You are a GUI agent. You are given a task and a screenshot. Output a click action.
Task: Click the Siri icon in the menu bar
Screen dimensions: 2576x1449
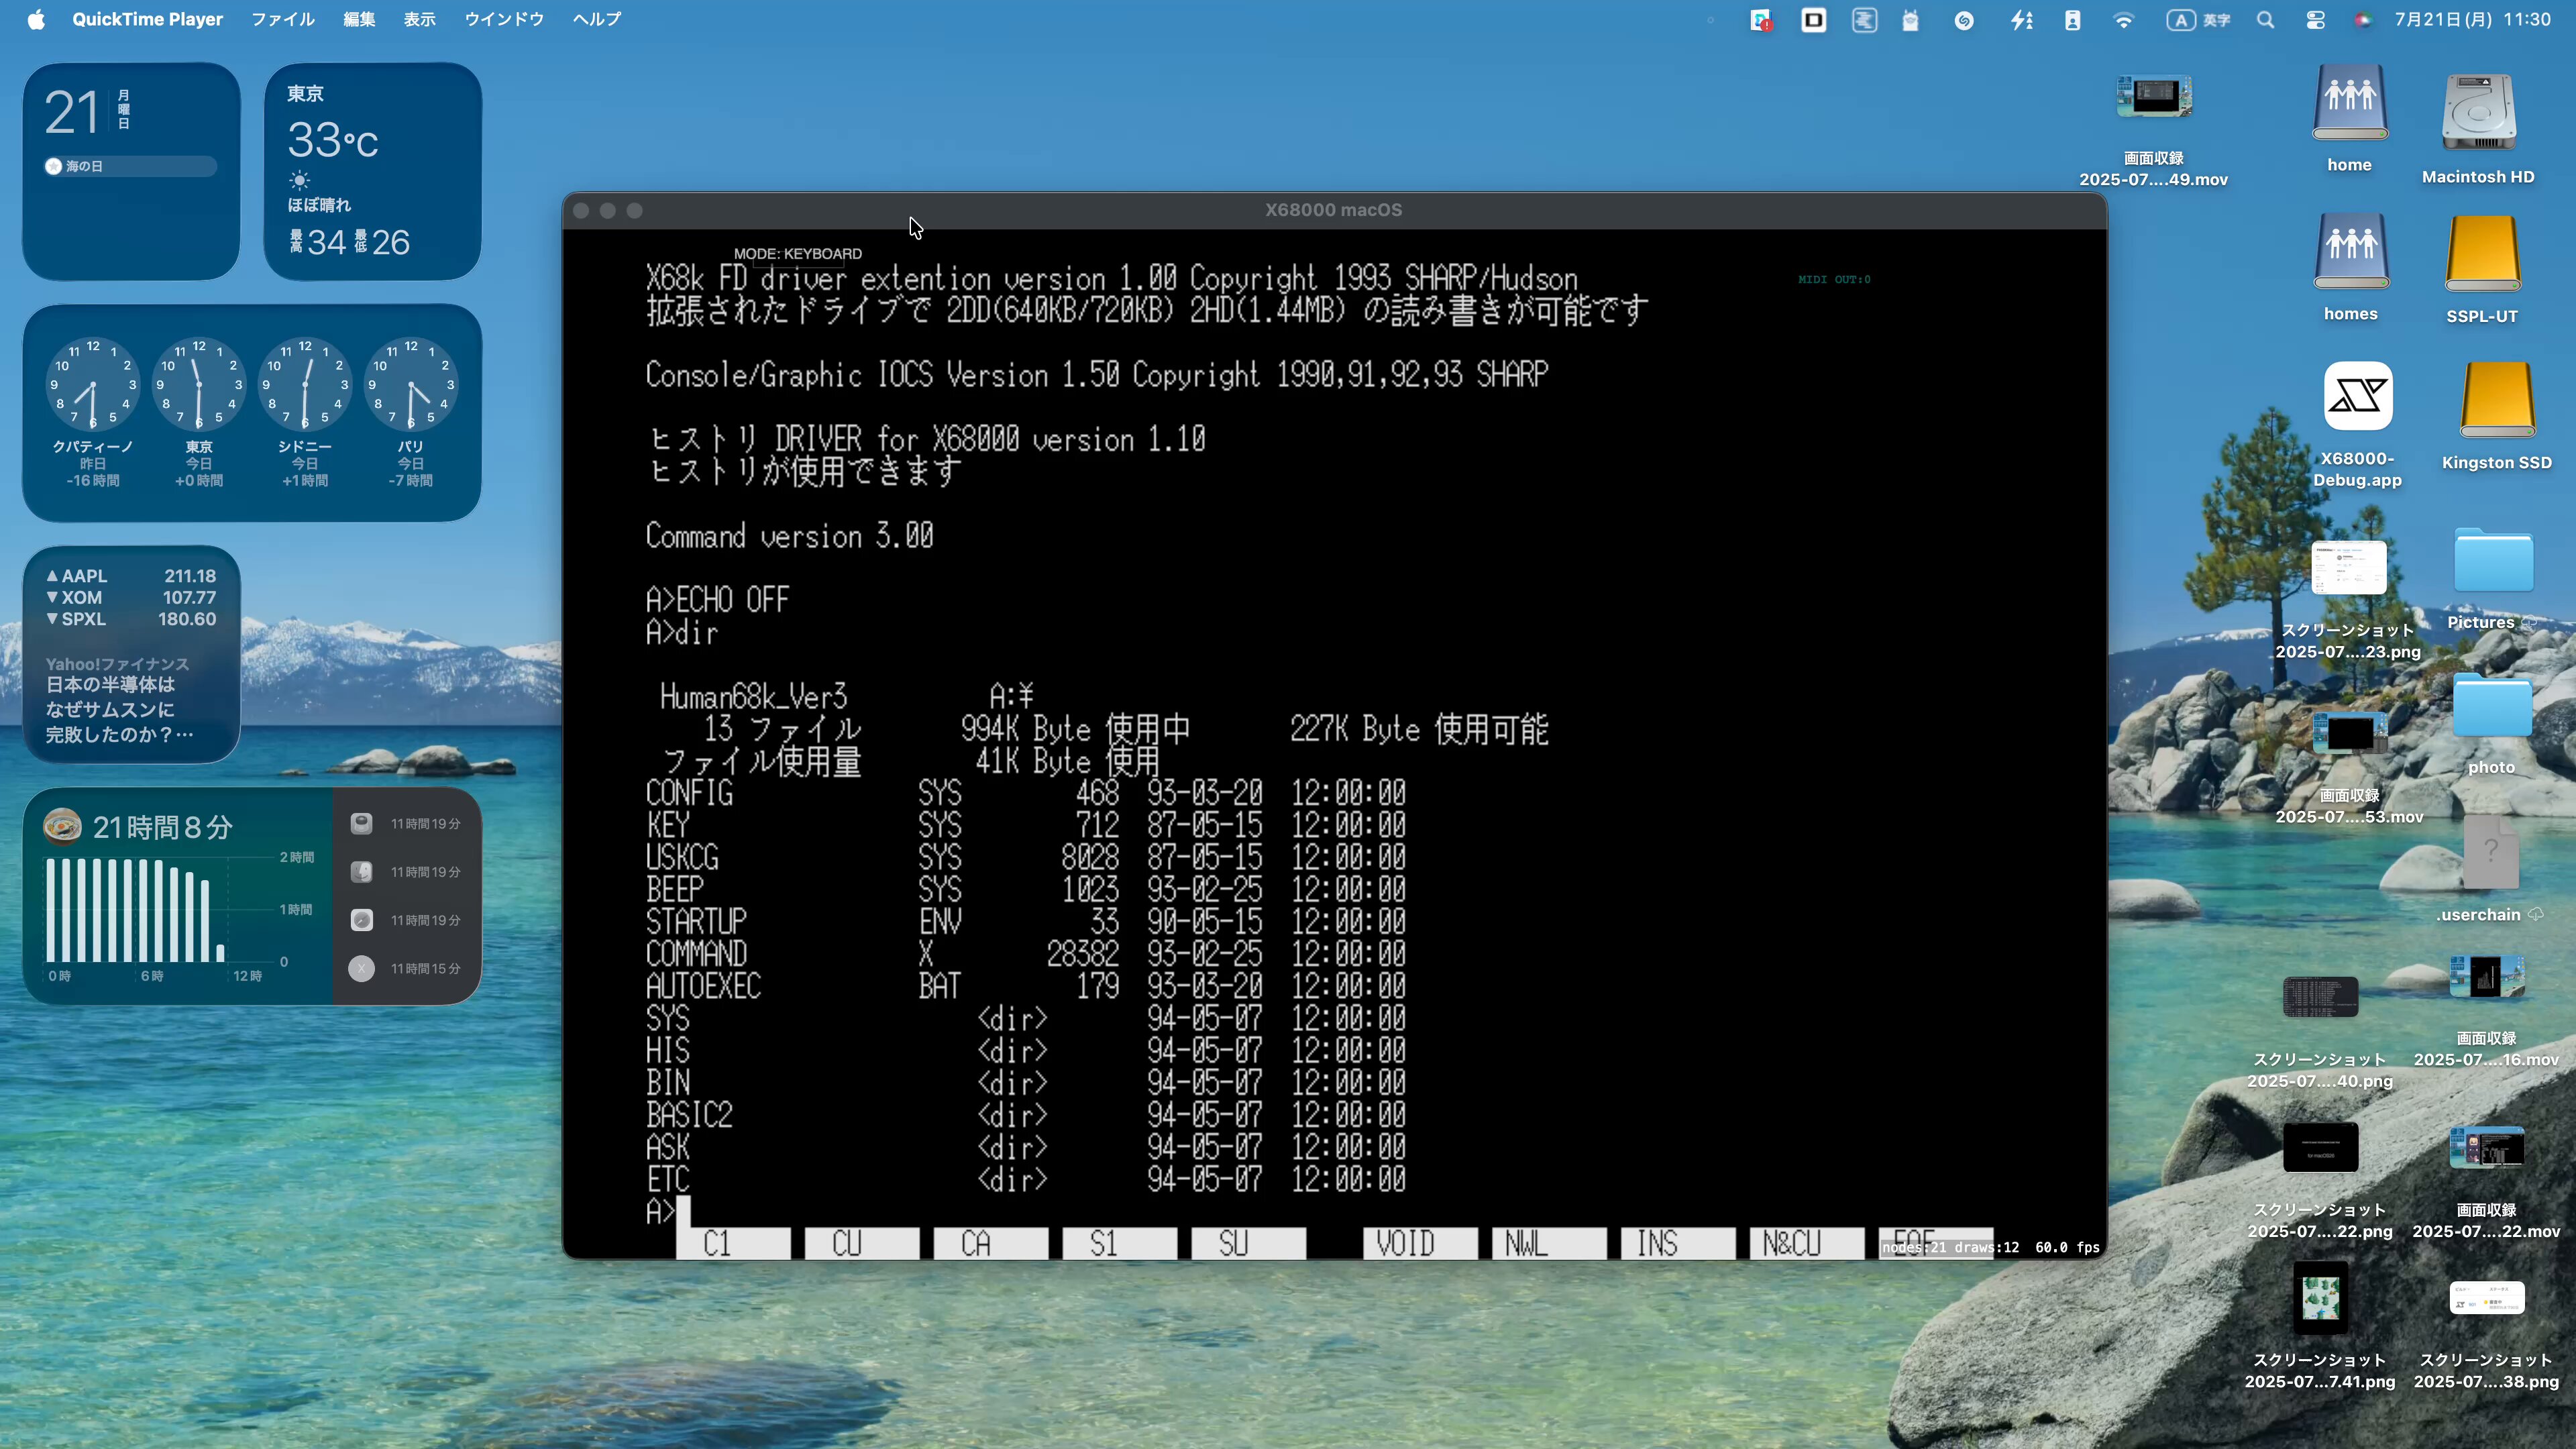coord(2363,20)
